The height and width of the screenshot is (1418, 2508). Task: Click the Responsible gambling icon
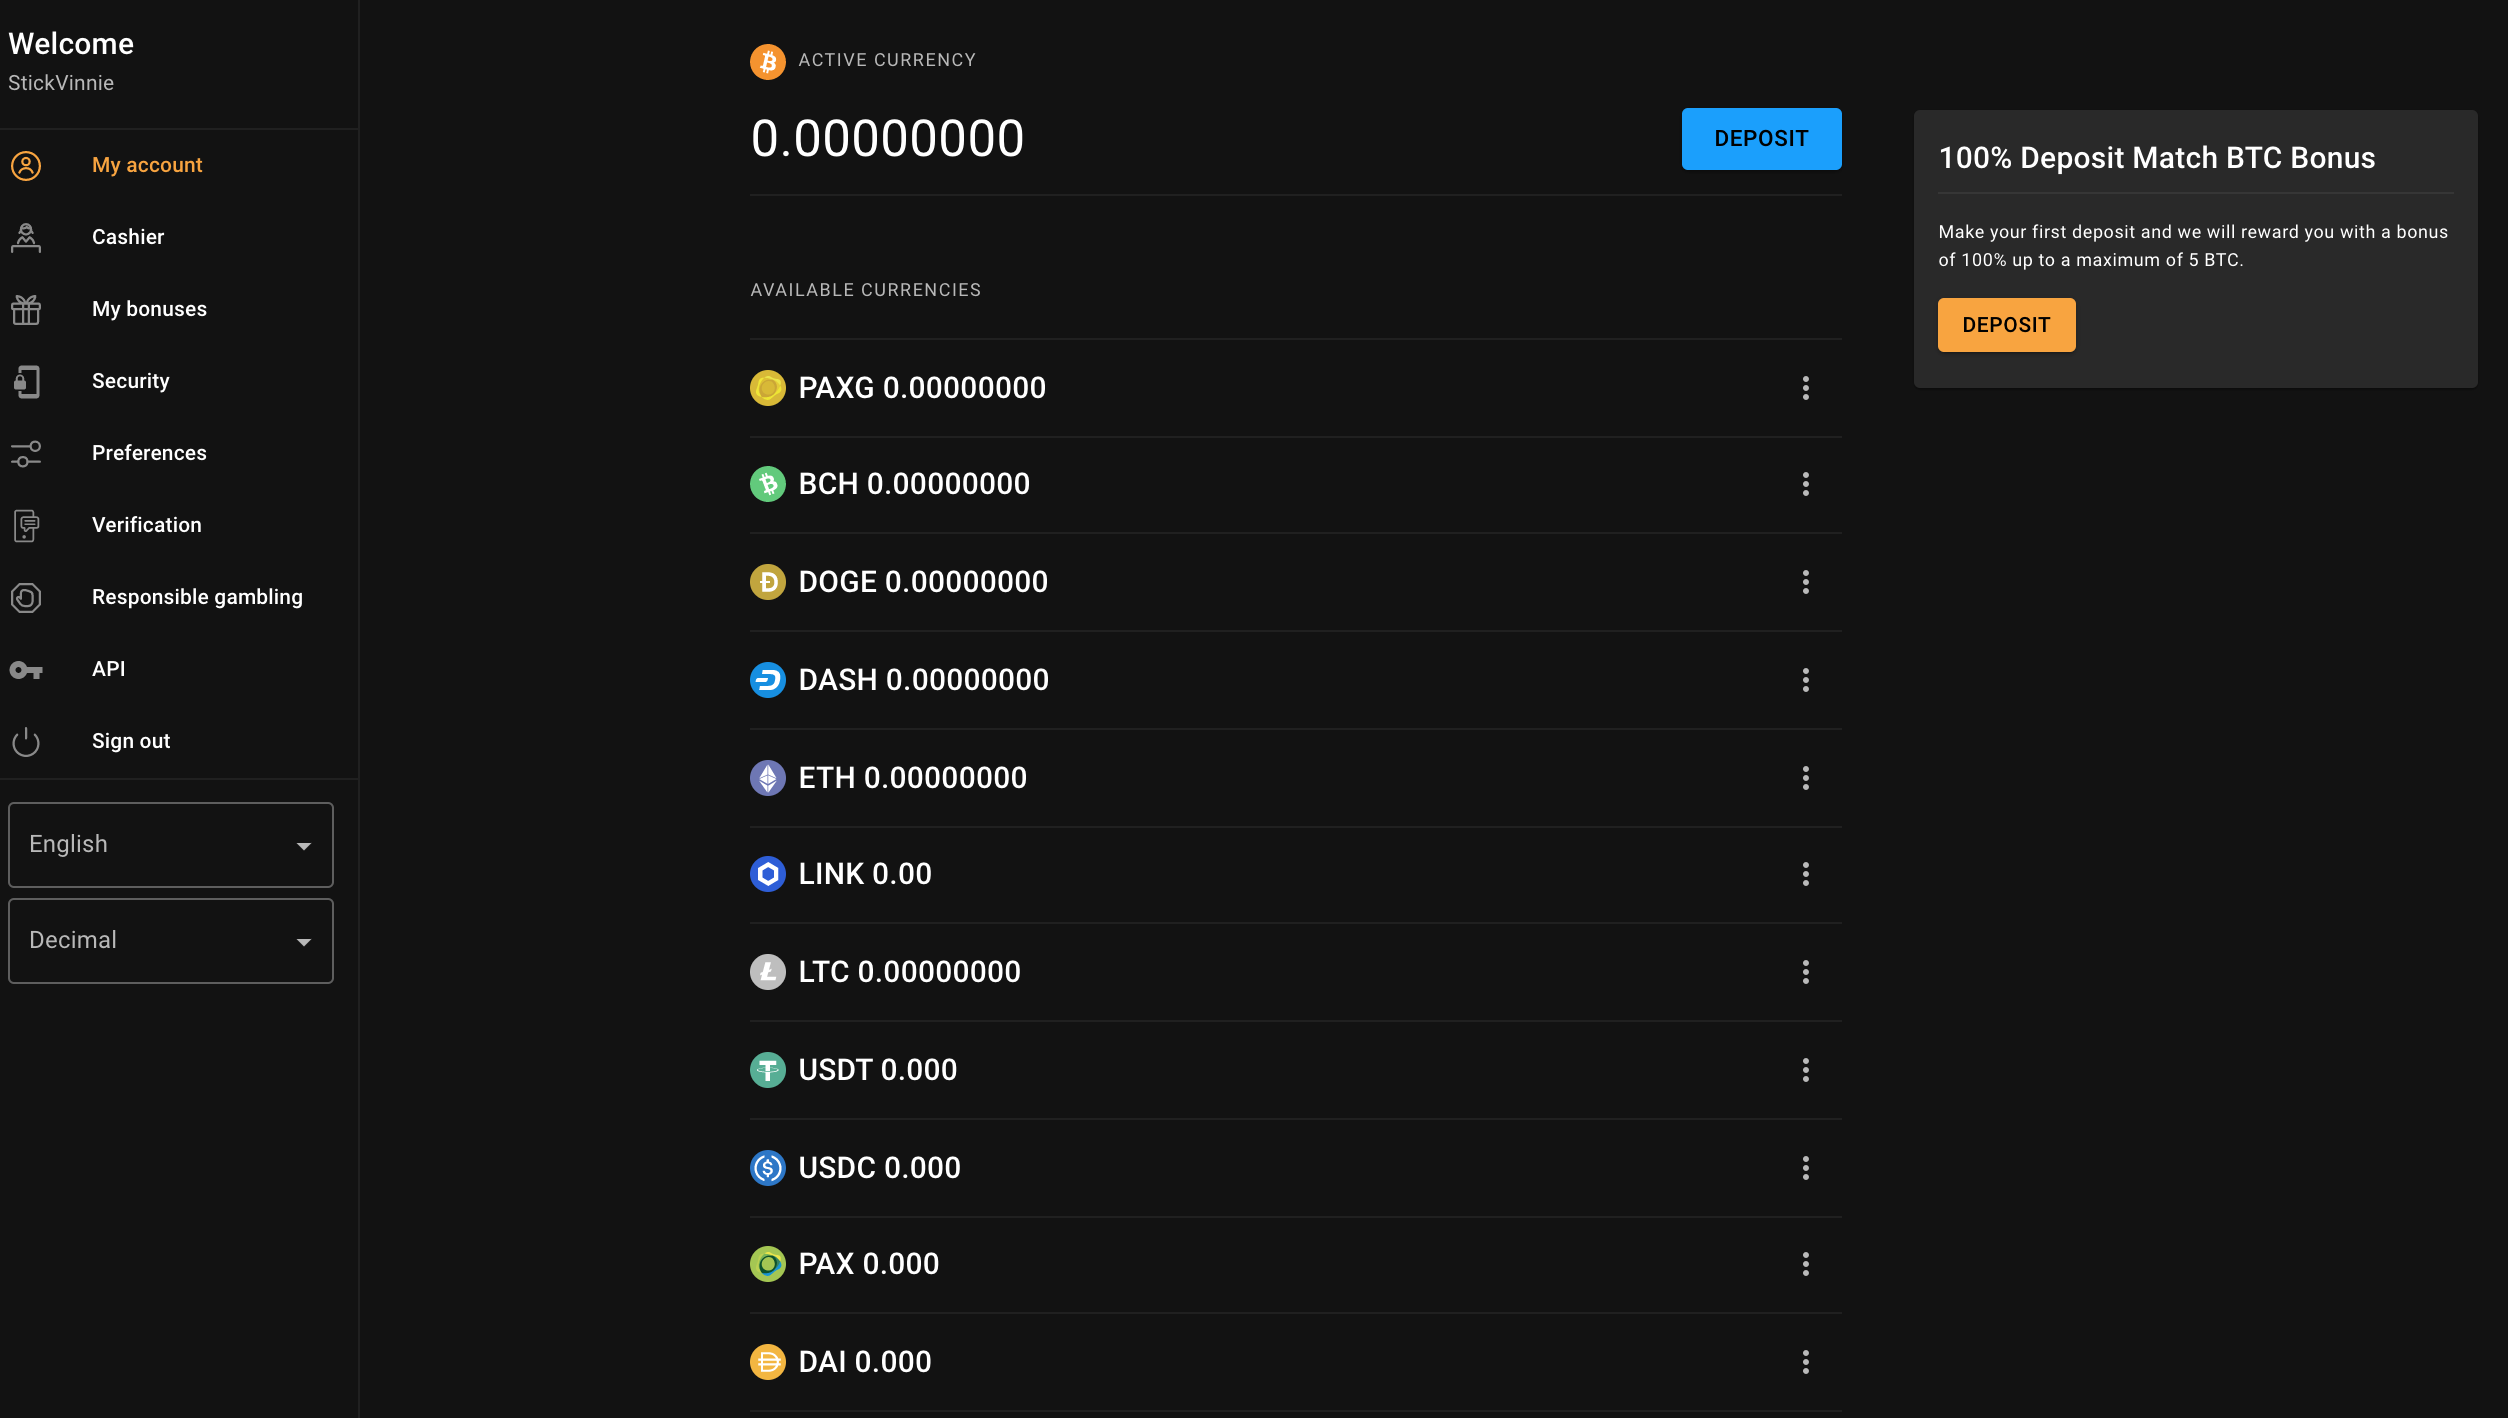(x=26, y=597)
